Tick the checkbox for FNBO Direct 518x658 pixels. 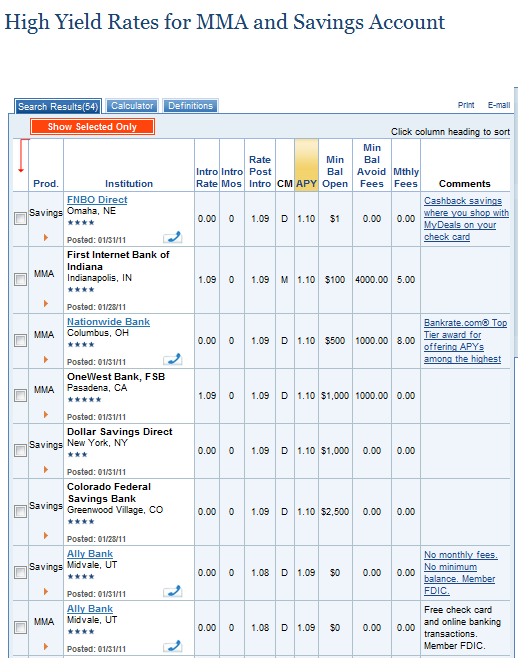tap(21, 219)
